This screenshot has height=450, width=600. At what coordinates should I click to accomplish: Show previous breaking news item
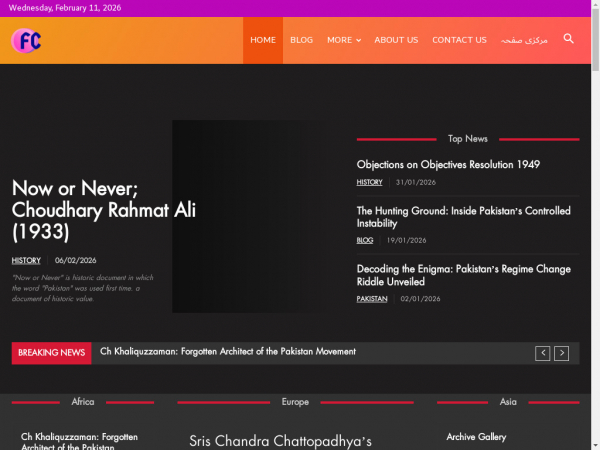[x=542, y=353]
